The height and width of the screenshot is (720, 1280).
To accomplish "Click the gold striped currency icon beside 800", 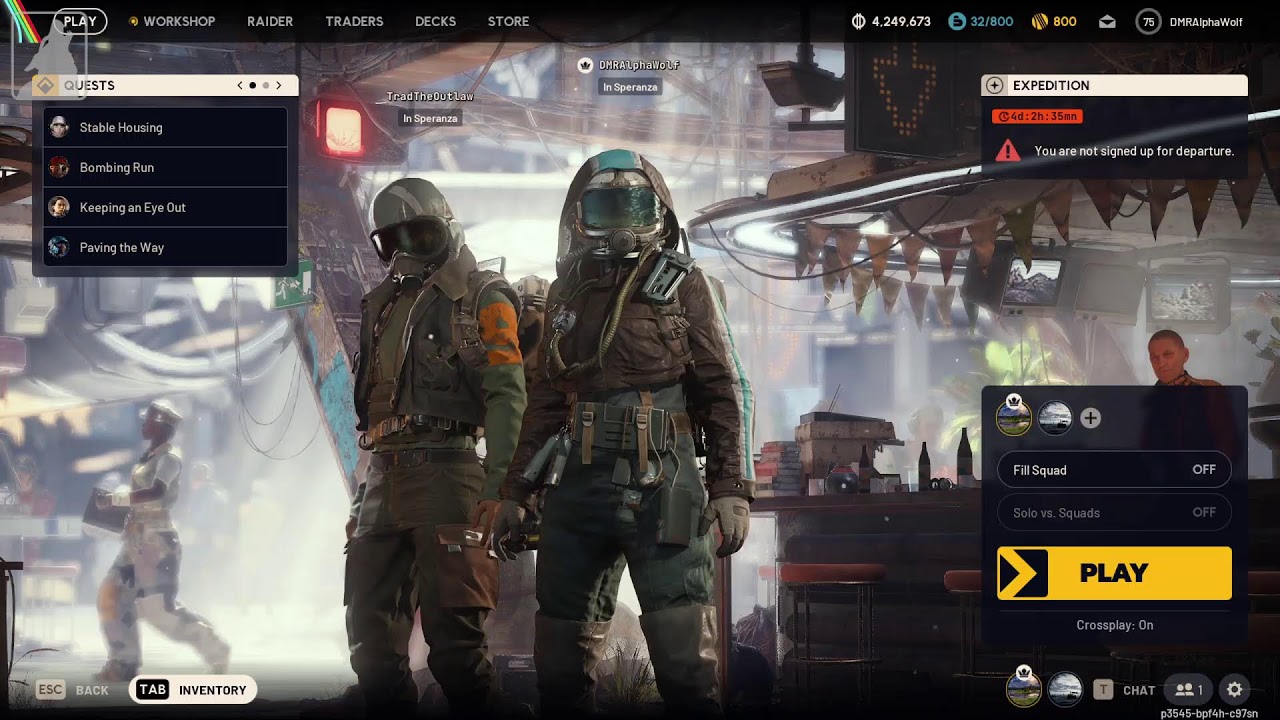I will pos(1039,21).
